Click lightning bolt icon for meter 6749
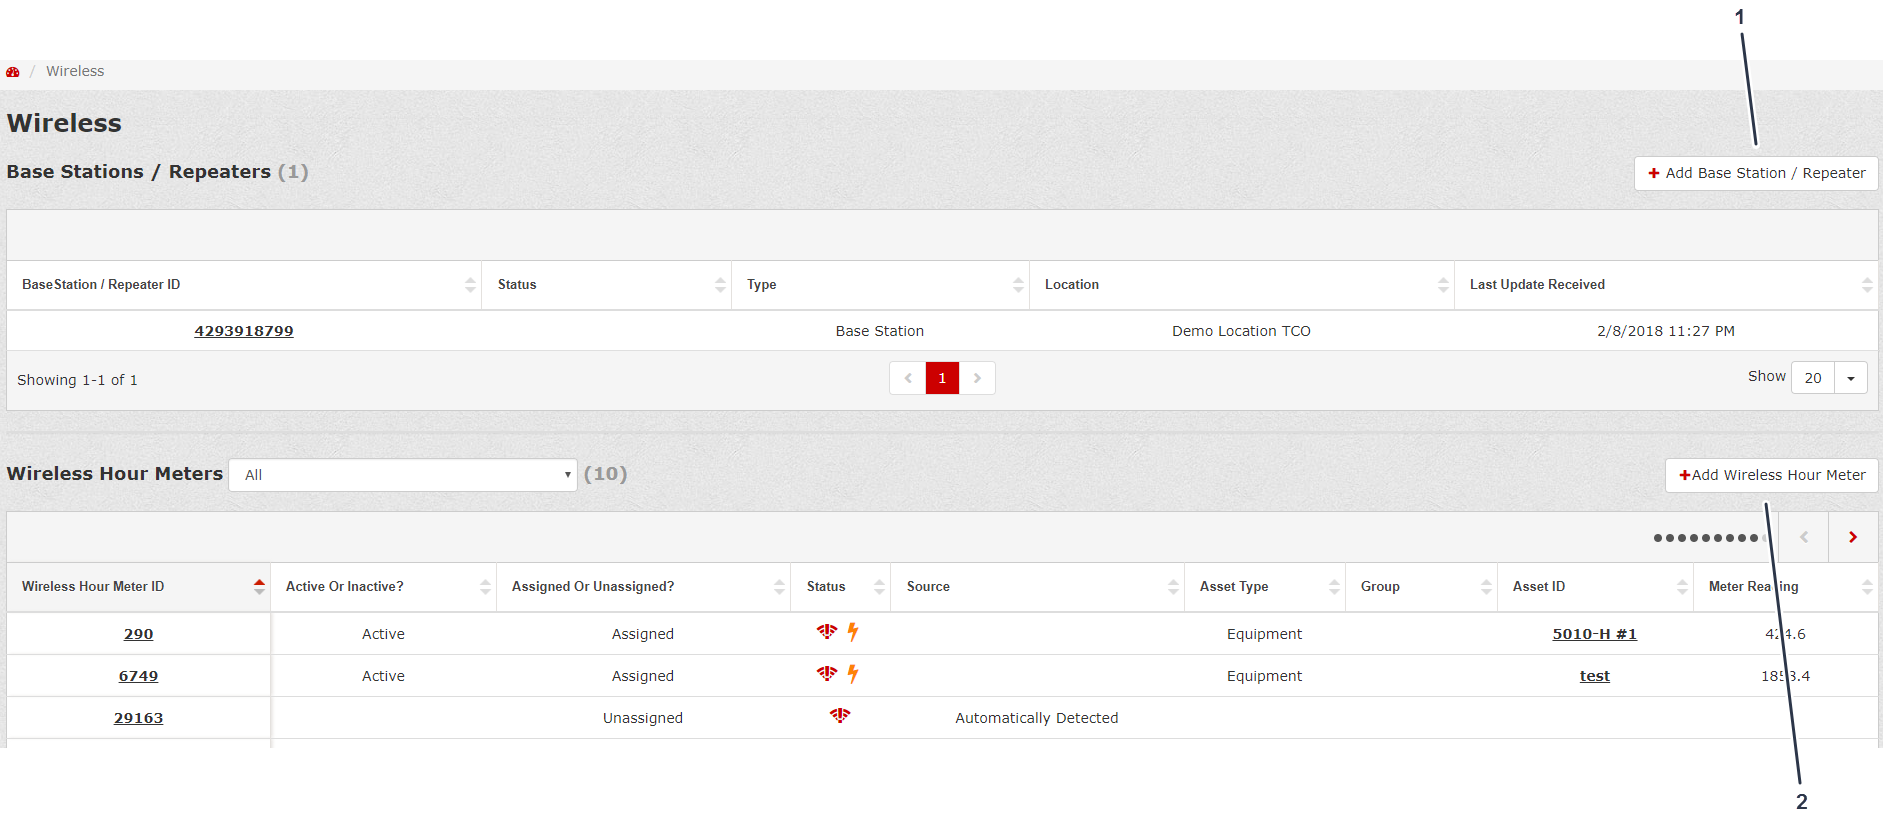Screen dimensions: 1883x825 pyautogui.click(x=853, y=674)
